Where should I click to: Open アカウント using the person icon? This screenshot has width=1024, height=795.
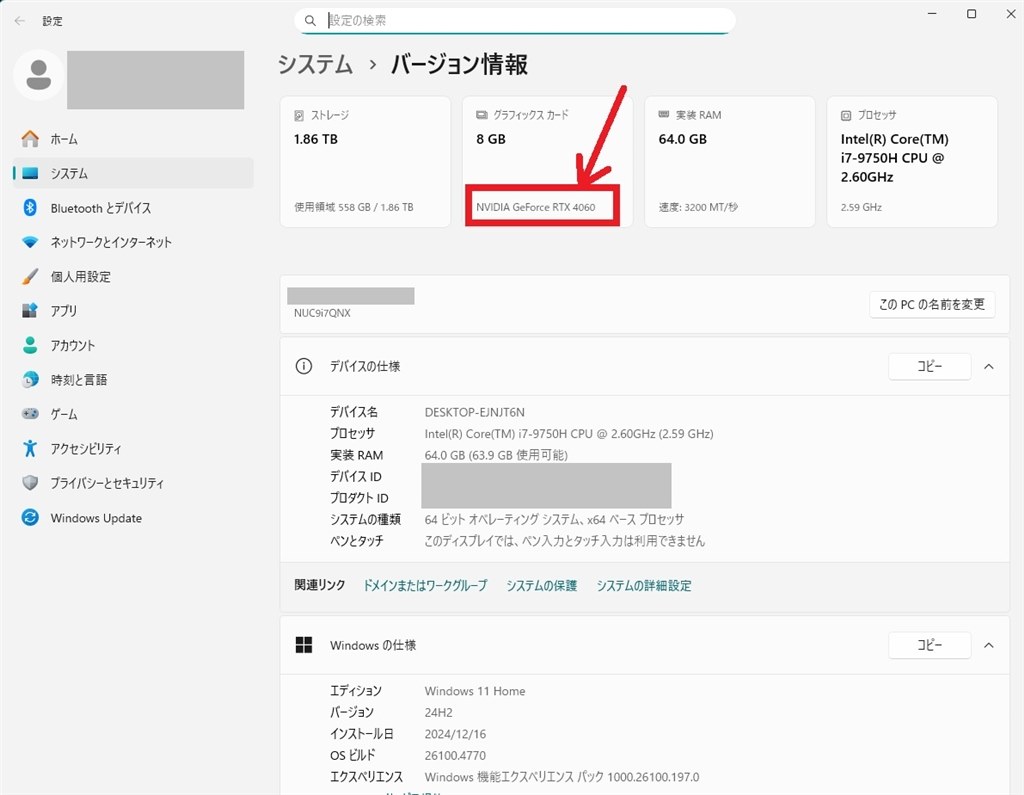tap(32, 345)
